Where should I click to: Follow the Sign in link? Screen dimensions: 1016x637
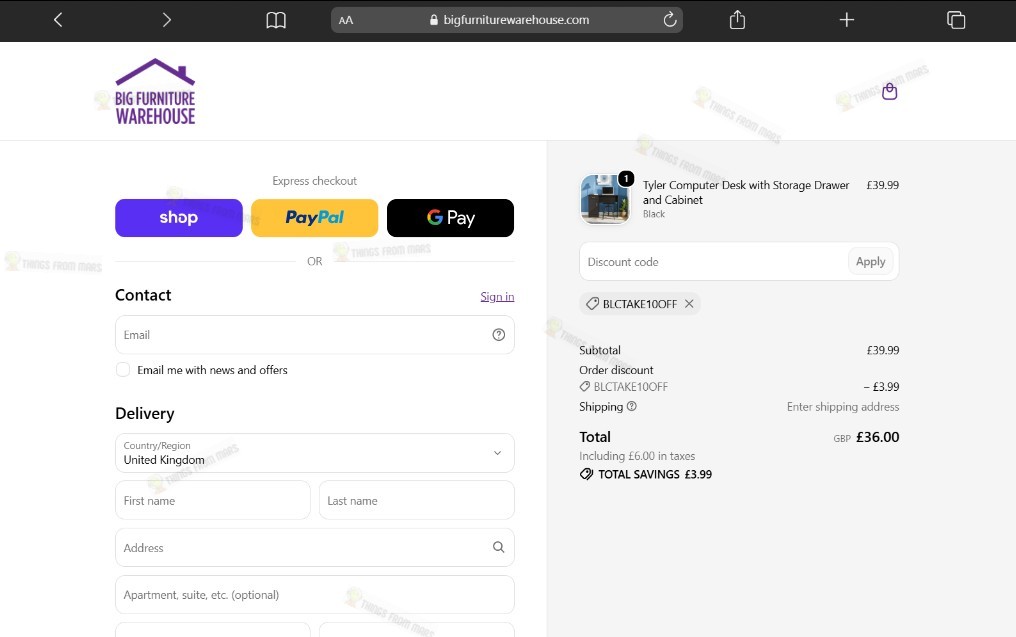coord(497,296)
